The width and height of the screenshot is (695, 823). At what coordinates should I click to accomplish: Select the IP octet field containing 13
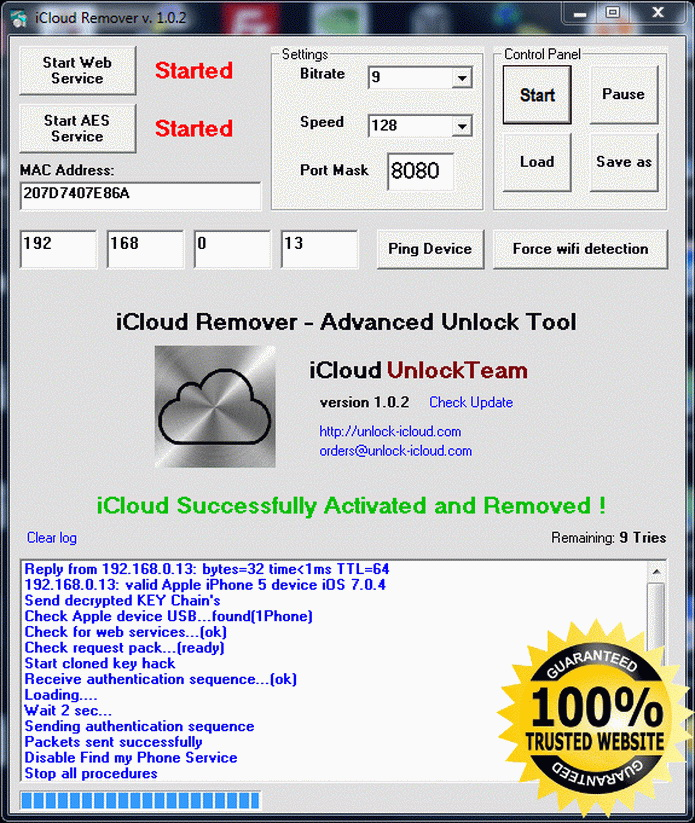pos(320,249)
